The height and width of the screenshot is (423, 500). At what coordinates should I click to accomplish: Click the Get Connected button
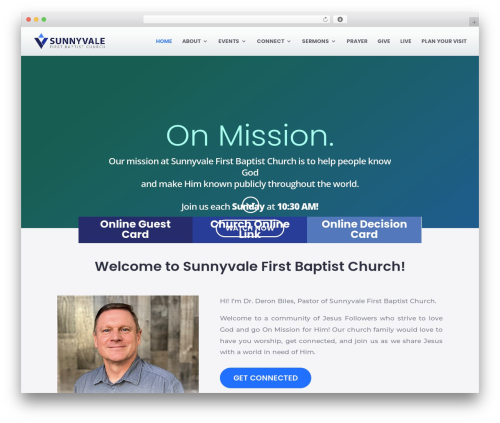[x=265, y=378]
